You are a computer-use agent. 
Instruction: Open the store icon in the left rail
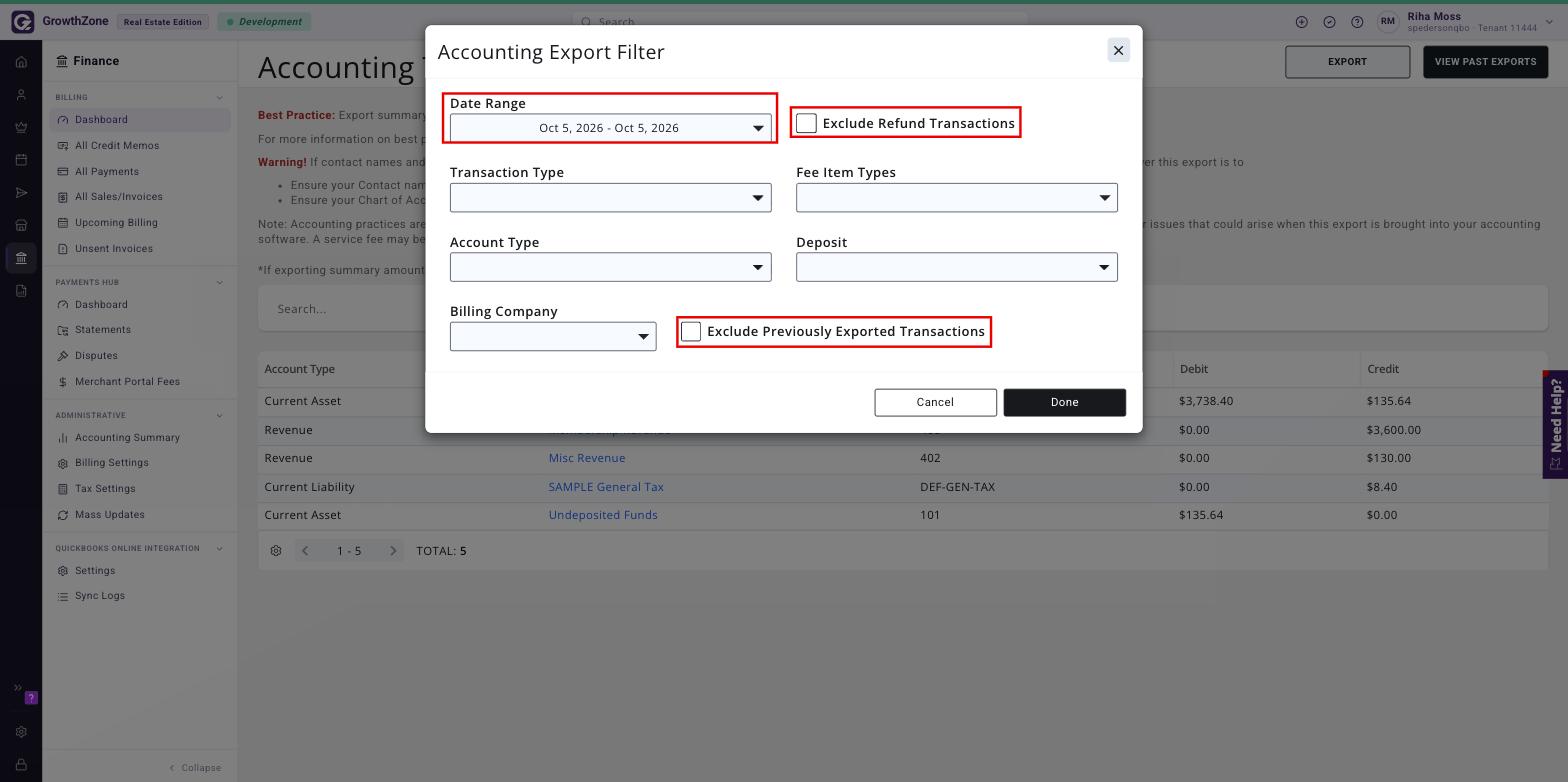[x=21, y=225]
